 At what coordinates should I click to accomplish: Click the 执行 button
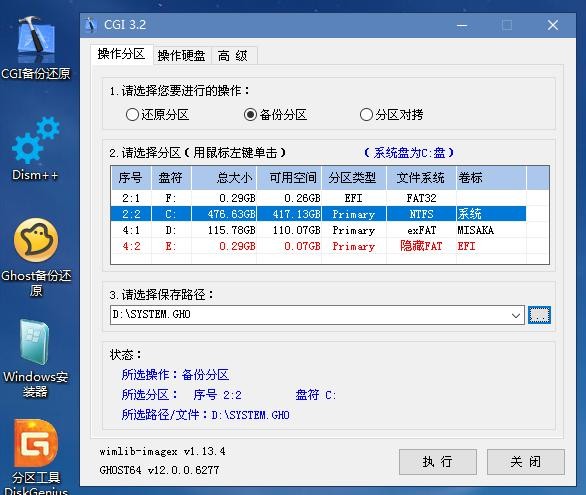pos(438,462)
